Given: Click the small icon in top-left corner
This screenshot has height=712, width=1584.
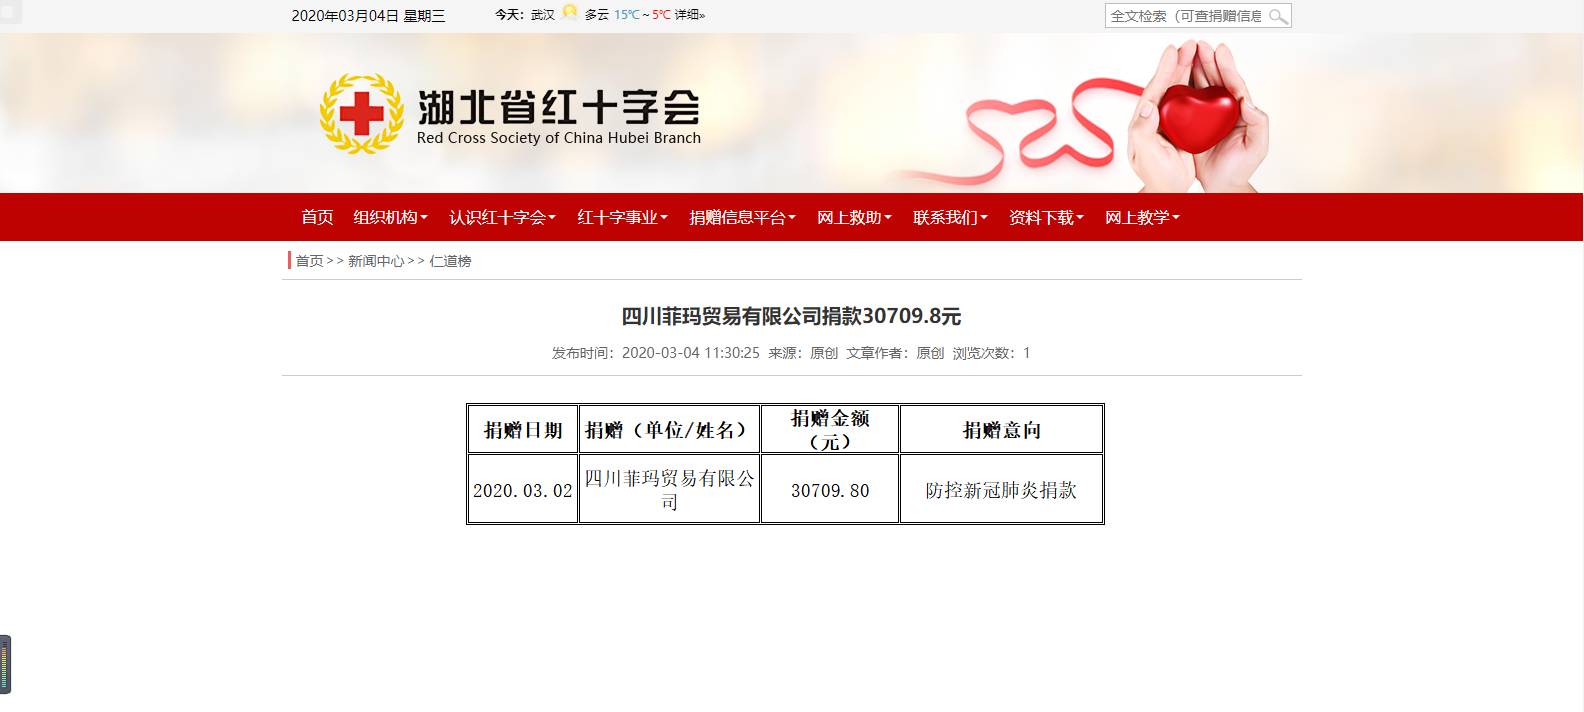Looking at the screenshot, I should tap(10, 12).
